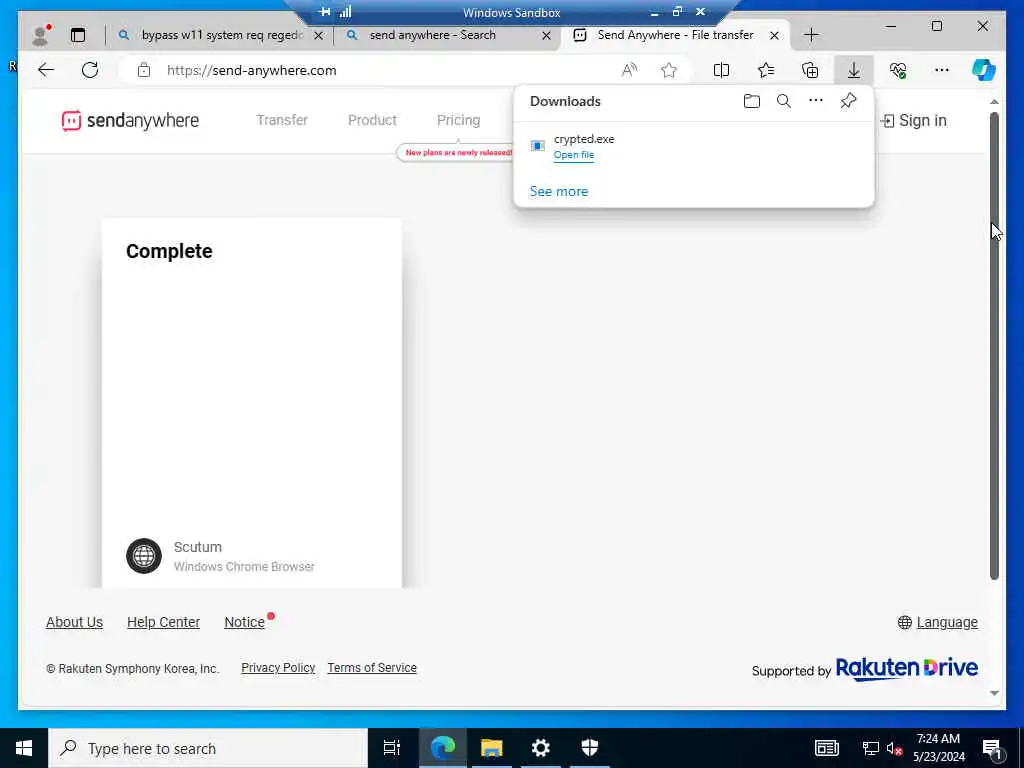Open the Product menu item
The height and width of the screenshot is (768, 1024).
pos(372,120)
